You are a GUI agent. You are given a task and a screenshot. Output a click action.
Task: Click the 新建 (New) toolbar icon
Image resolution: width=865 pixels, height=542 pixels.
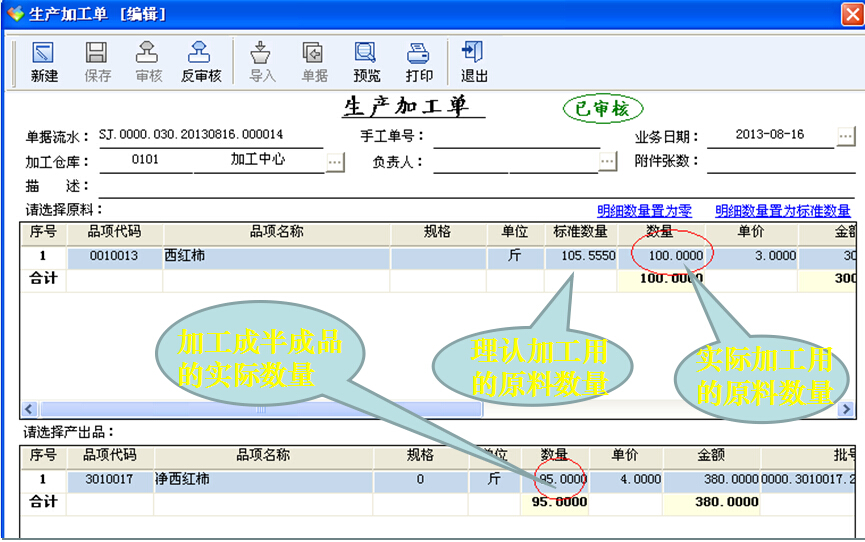pos(44,61)
